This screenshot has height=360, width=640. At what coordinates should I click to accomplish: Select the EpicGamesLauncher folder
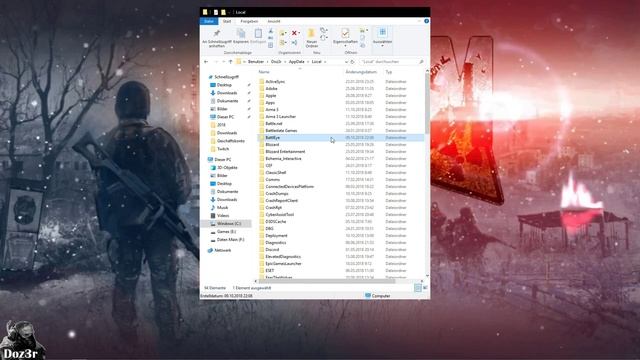coord(283,264)
